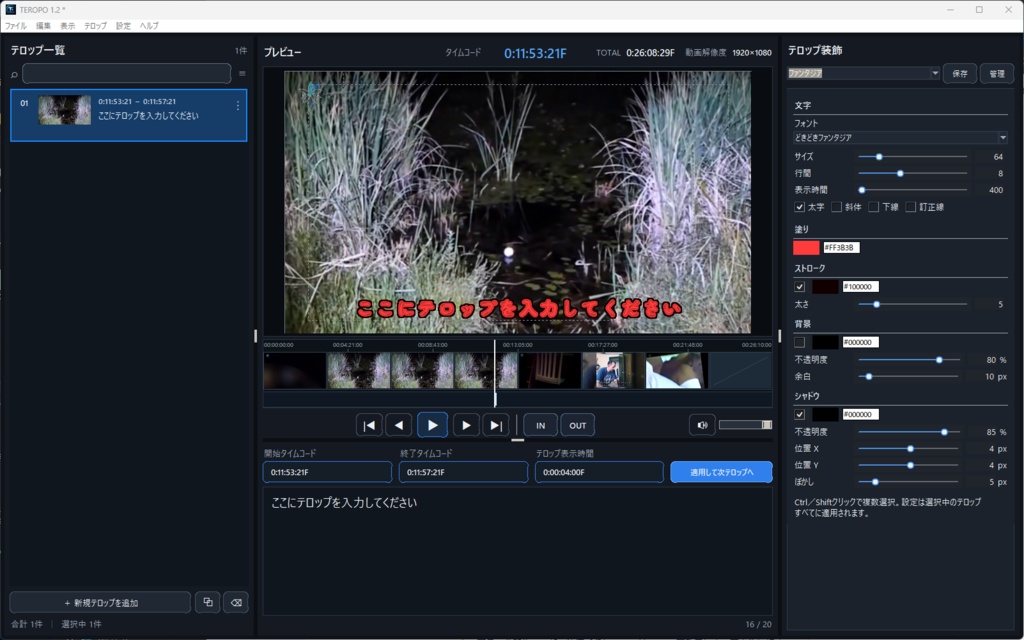Click the background 不透明度 slider handle at 80%
This screenshot has width=1024, height=640.
point(939,360)
